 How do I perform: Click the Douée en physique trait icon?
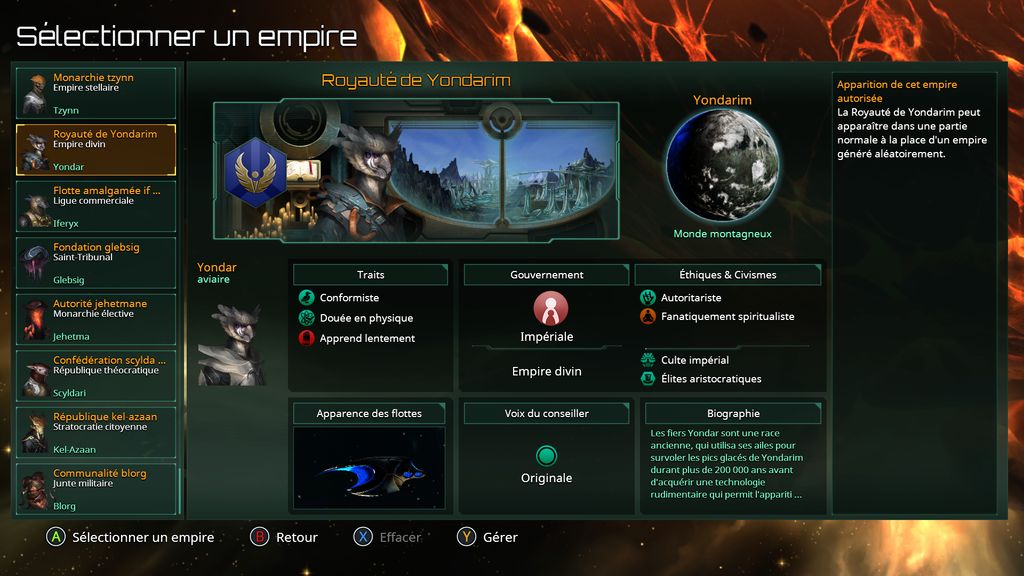[306, 318]
